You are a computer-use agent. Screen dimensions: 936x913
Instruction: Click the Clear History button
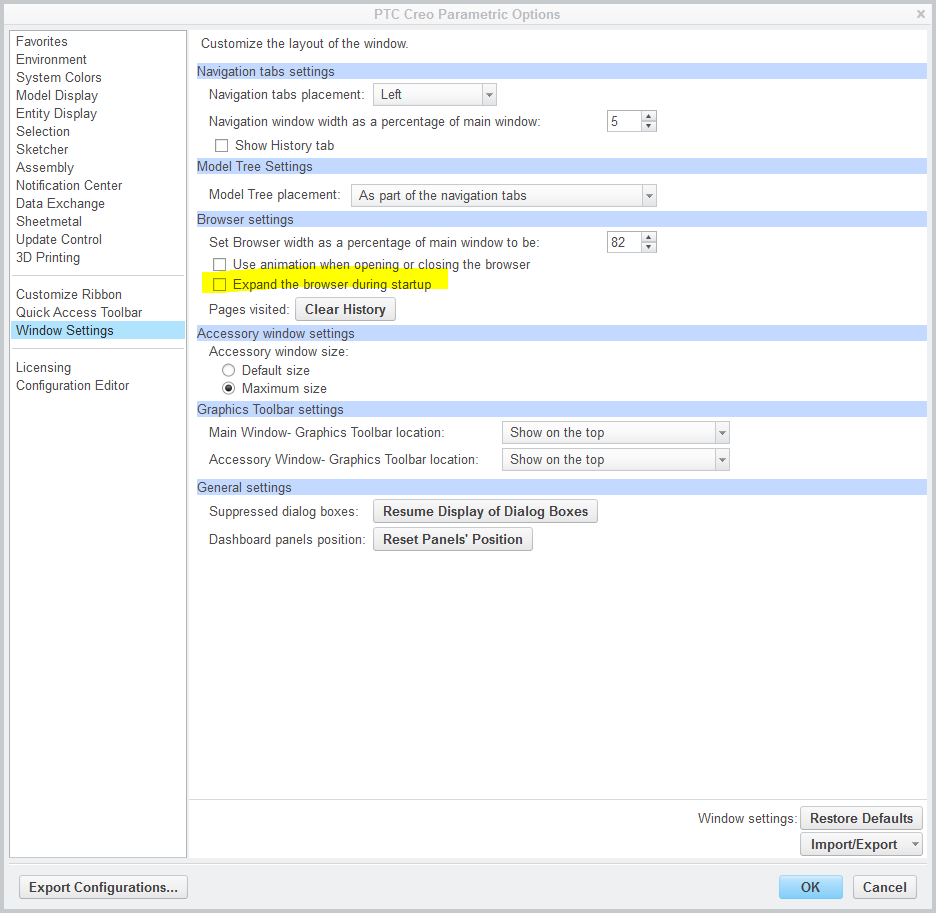[345, 309]
